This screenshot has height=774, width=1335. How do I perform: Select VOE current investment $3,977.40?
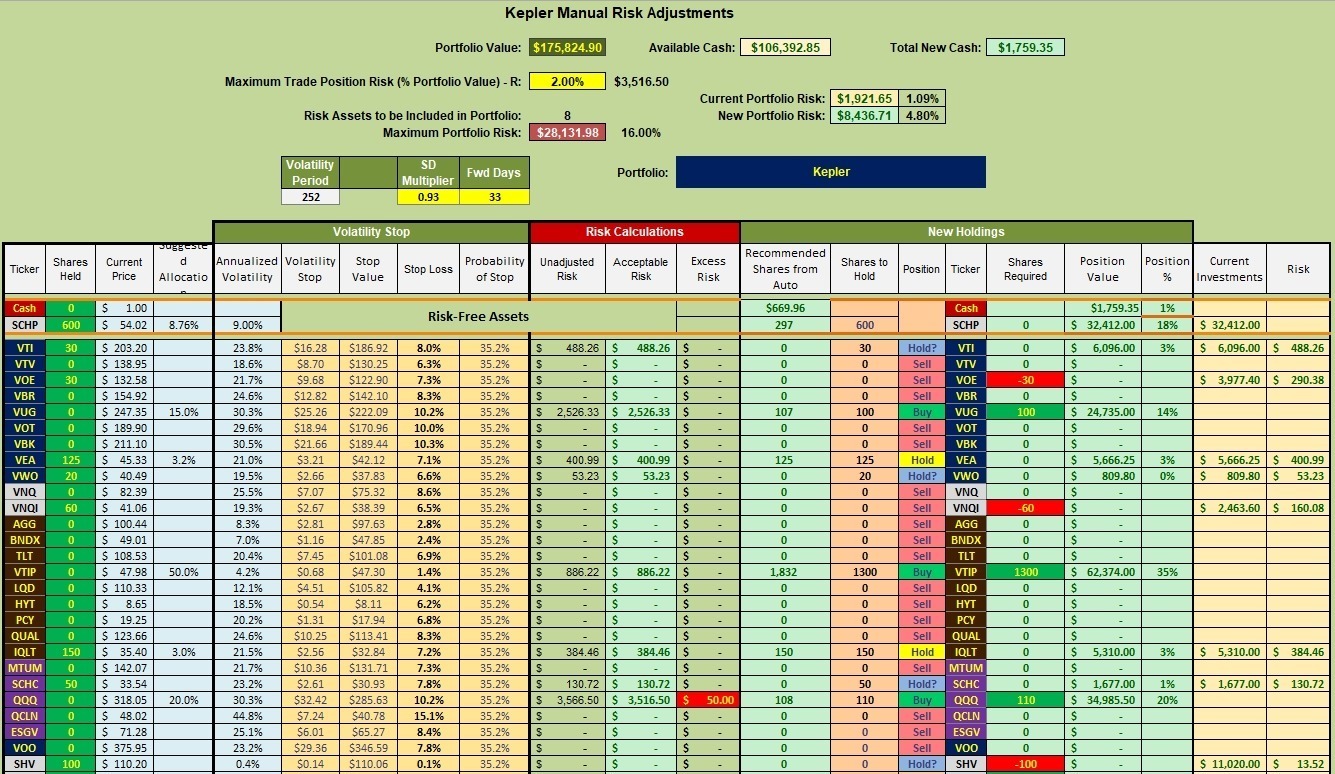pos(1230,380)
